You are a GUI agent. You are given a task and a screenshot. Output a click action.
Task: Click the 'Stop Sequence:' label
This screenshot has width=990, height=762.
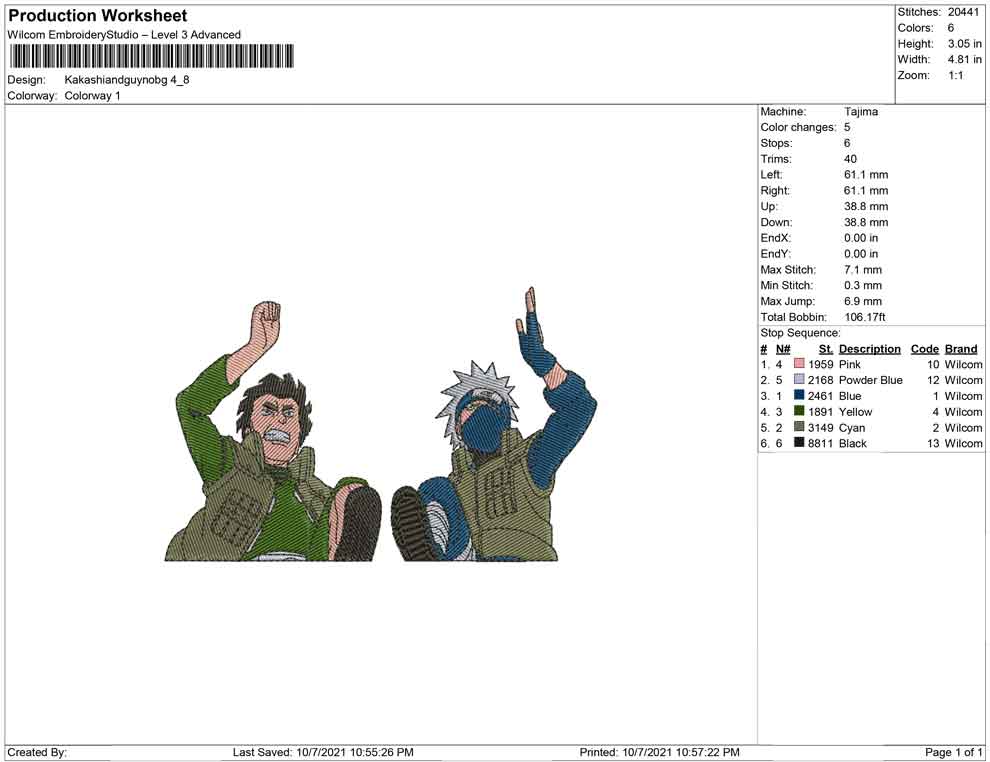[801, 333]
